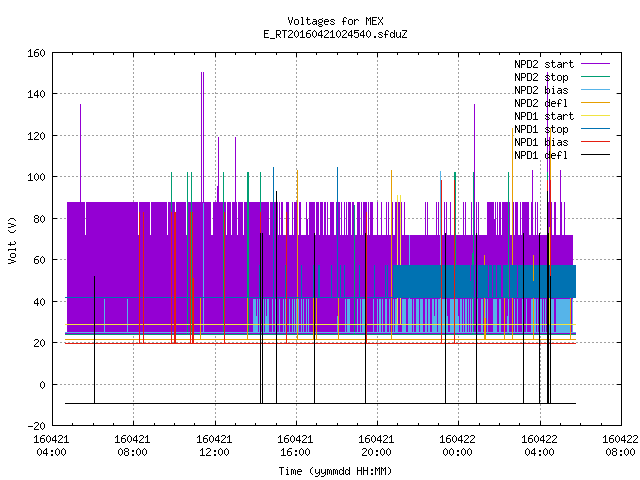This screenshot has height=480, width=640.
Task: Click the 160 tick on the voltage axis
Action: pyautogui.click(x=36, y=53)
